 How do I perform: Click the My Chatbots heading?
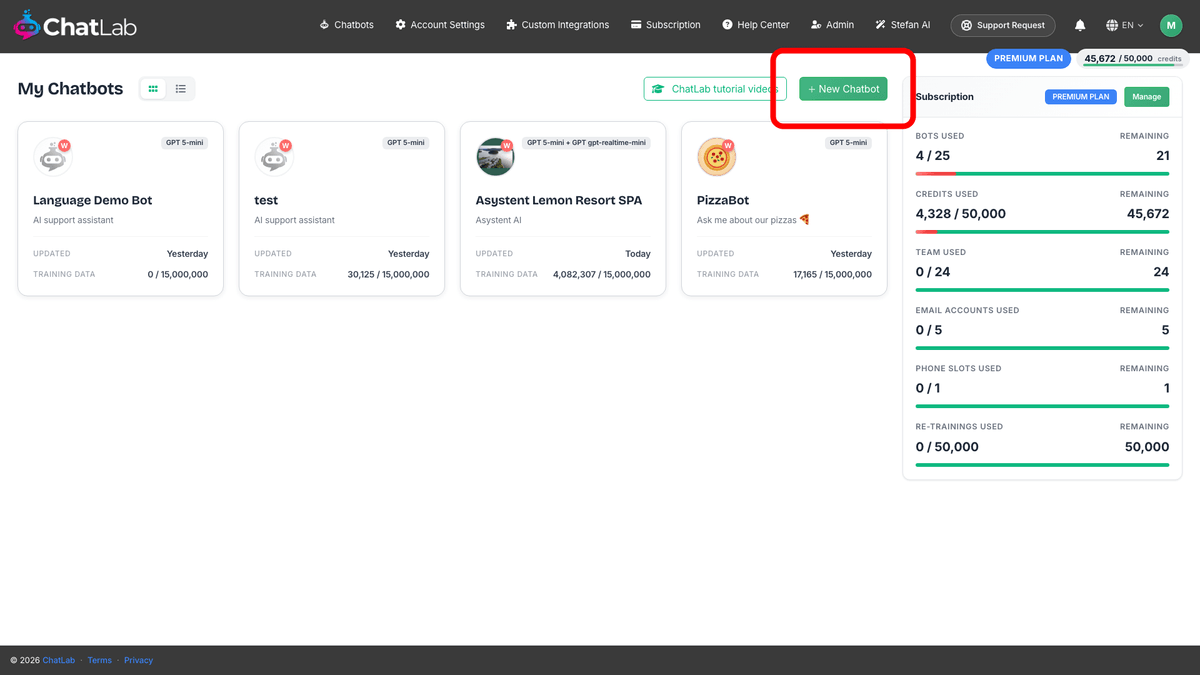tap(70, 89)
